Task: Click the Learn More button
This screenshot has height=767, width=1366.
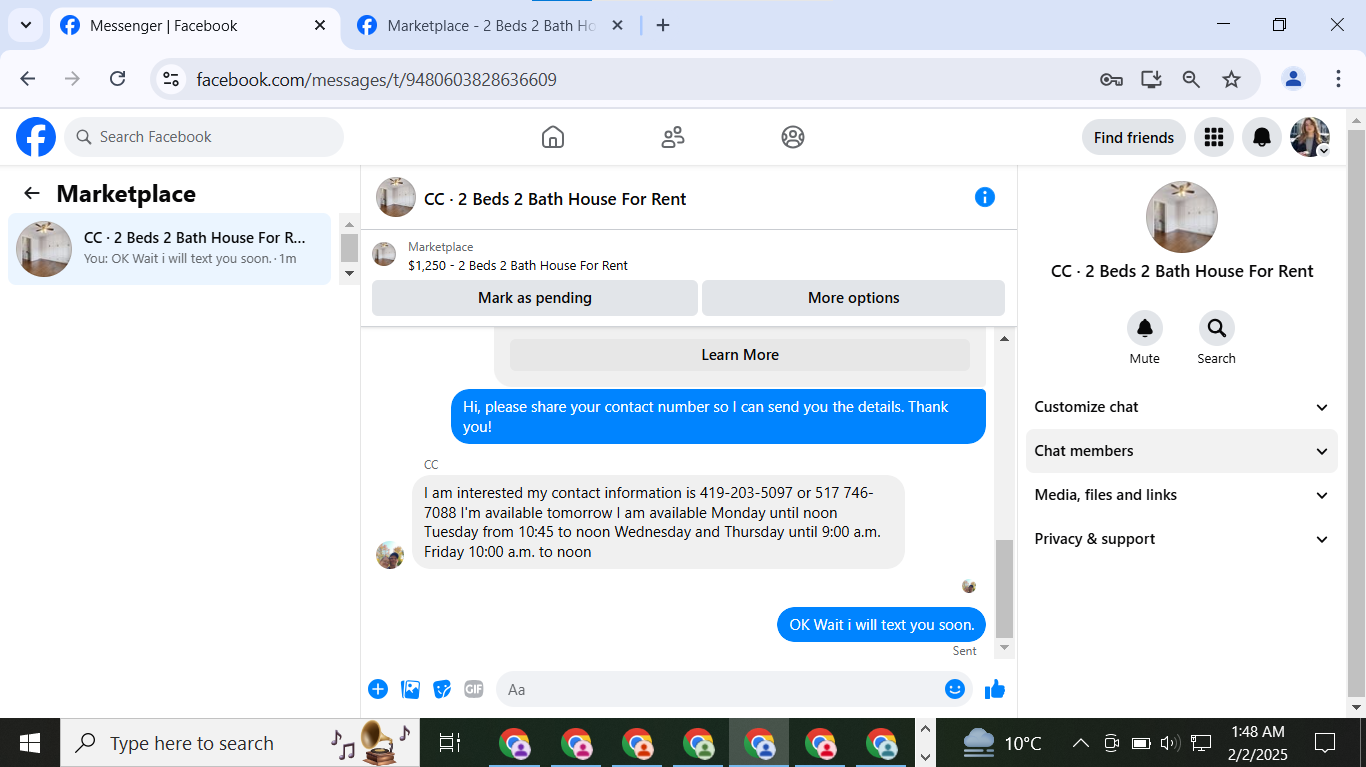Action: point(740,355)
